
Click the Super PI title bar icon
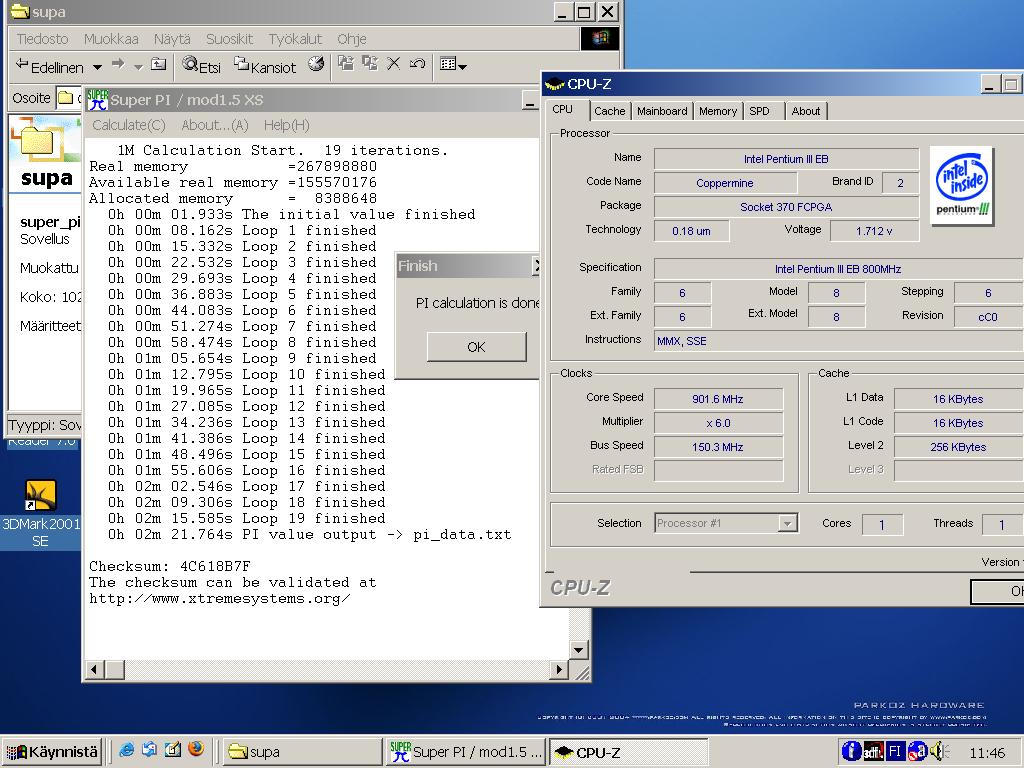coord(97,100)
